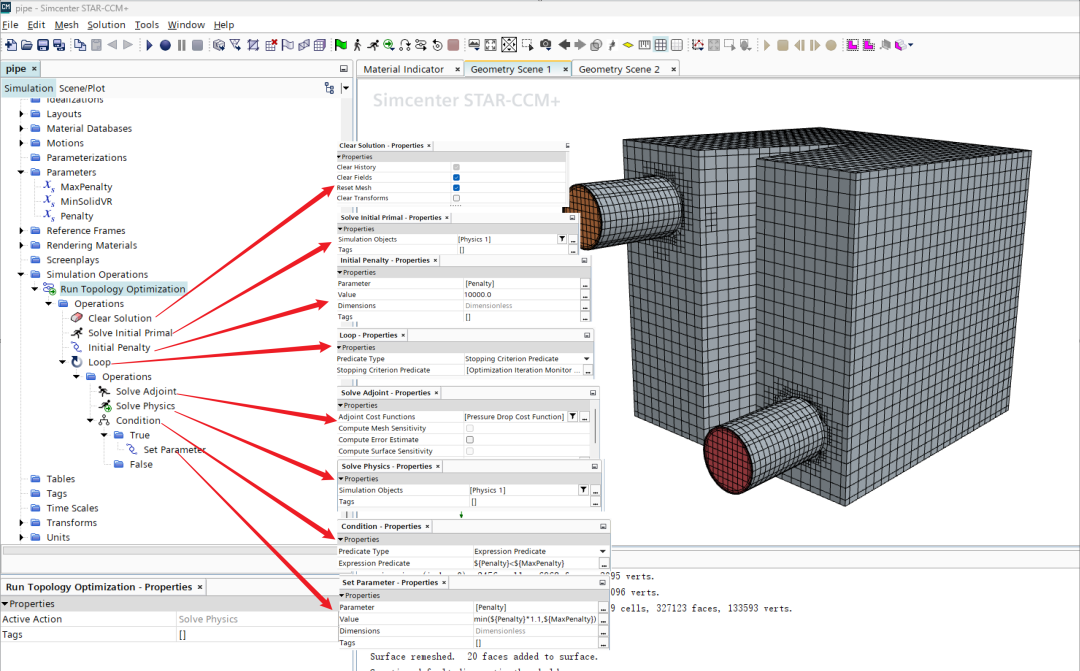
Task: Click the Pause bars toolbar icon
Action: click(181, 45)
